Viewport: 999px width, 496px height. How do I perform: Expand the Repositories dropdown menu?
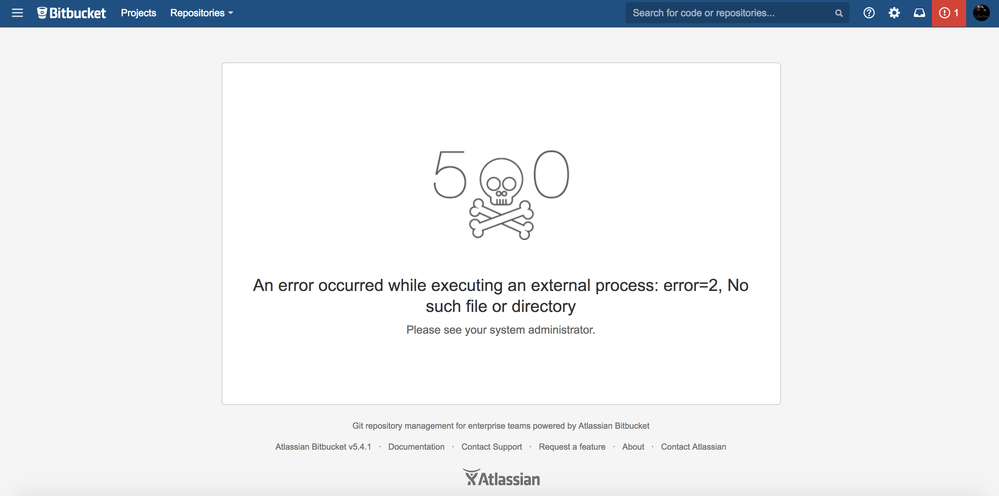[201, 13]
